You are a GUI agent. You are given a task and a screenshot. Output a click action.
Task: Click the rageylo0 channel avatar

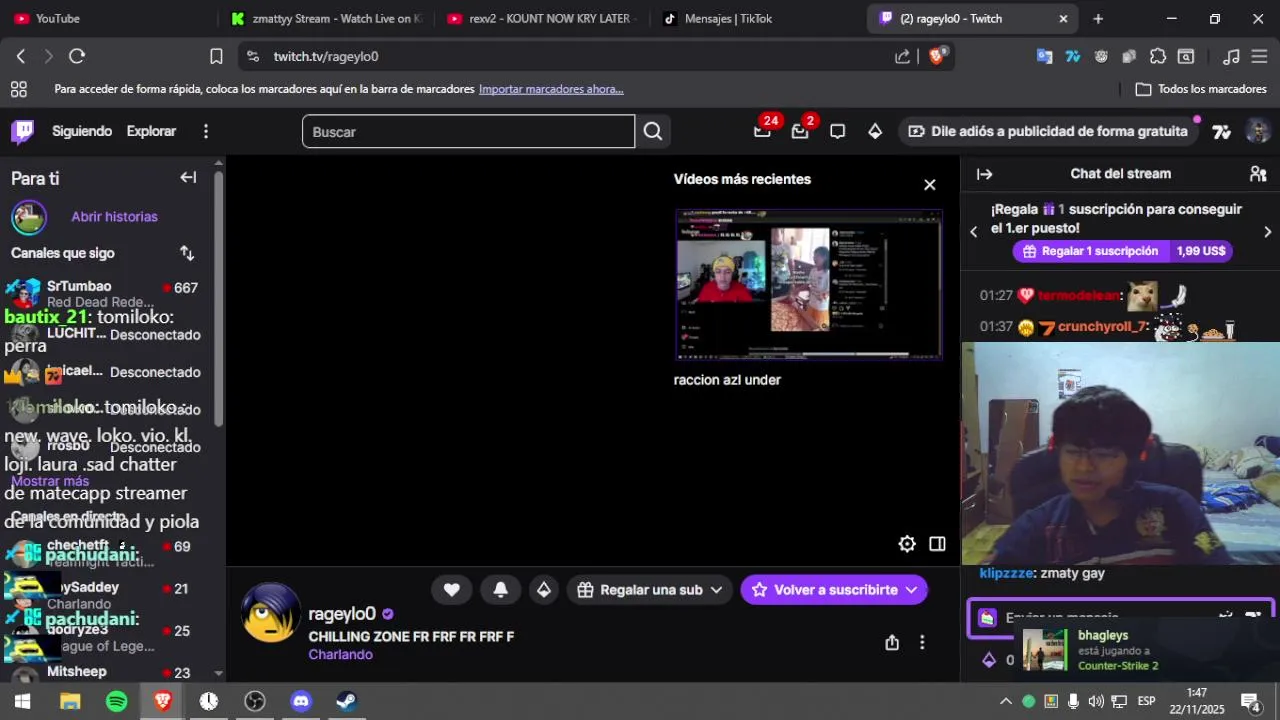click(272, 611)
